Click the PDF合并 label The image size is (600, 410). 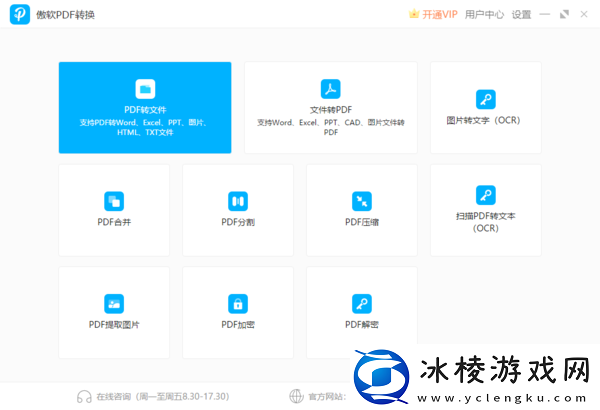pos(114,222)
